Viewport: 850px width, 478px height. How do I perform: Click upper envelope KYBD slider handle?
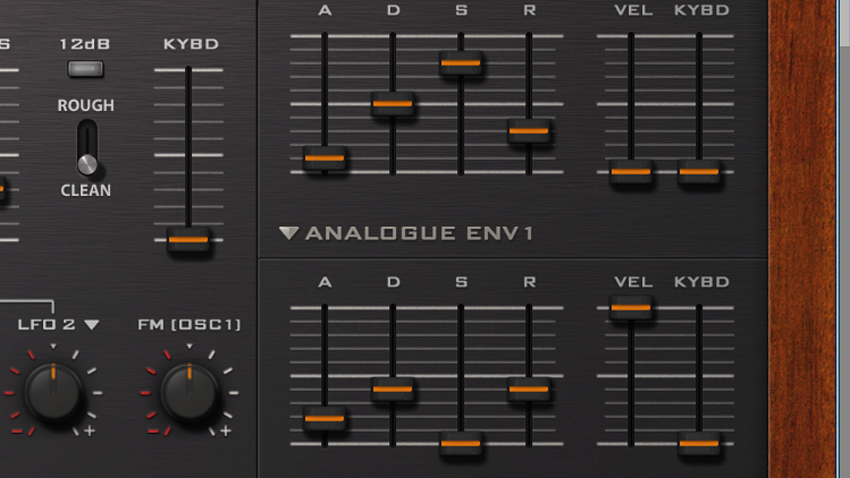tap(699, 172)
